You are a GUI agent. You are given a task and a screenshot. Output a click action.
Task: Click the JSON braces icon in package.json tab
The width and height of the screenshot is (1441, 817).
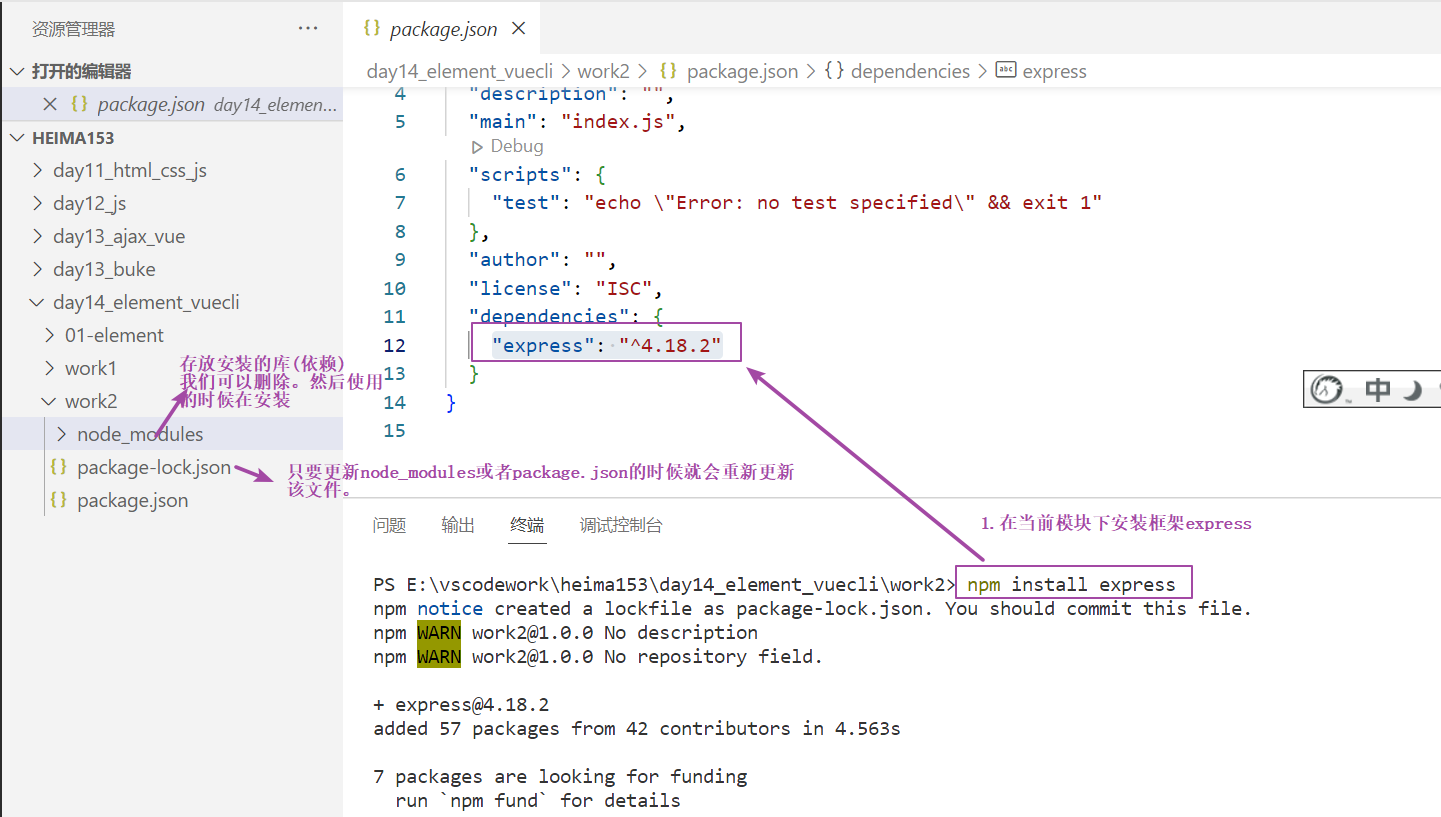pos(372,29)
